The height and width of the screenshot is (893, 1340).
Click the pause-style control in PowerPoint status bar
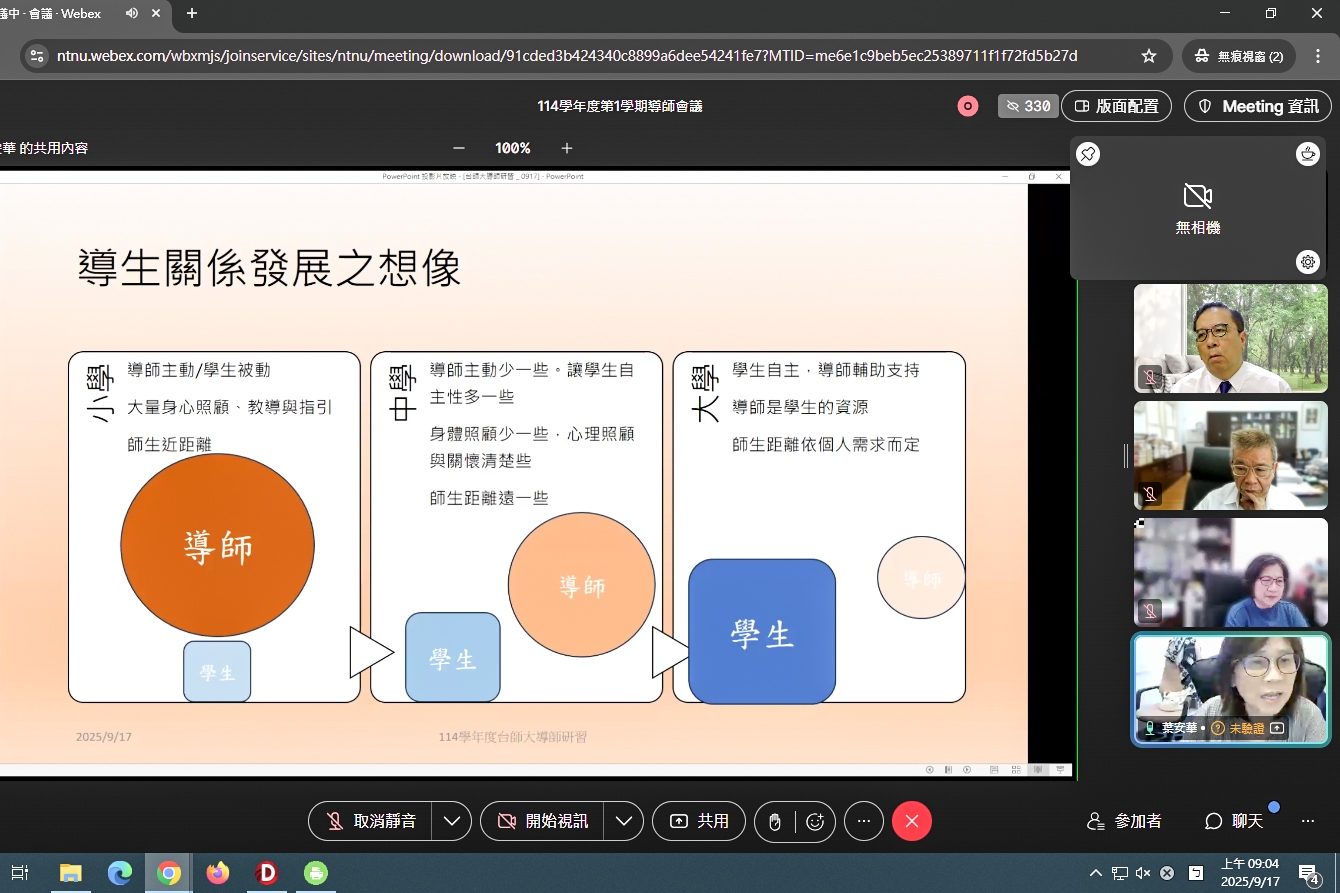click(948, 770)
